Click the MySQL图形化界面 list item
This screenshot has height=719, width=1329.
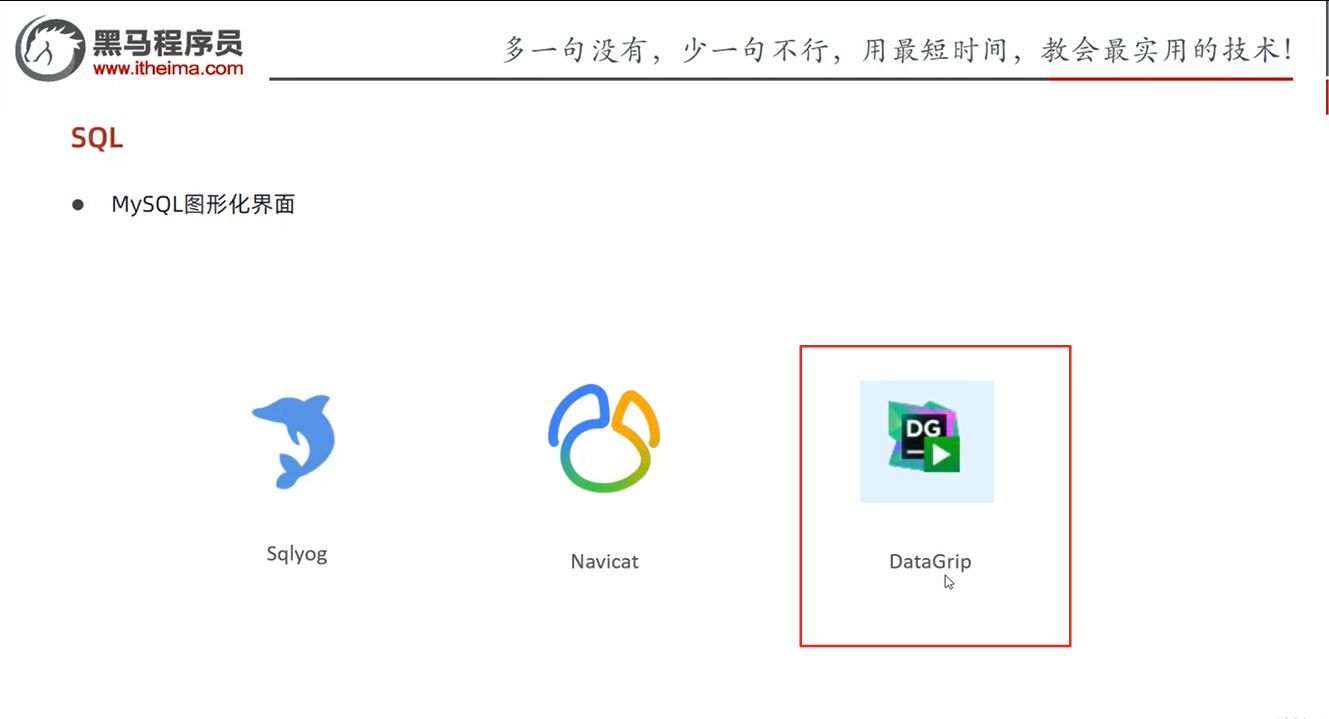tap(203, 204)
